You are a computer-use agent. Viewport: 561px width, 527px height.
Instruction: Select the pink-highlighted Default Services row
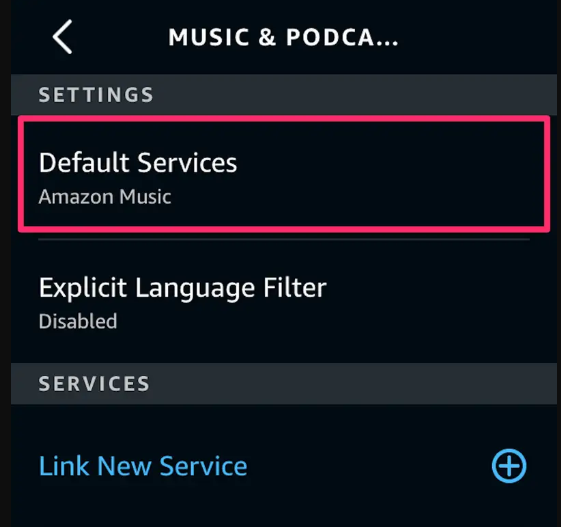tap(284, 174)
